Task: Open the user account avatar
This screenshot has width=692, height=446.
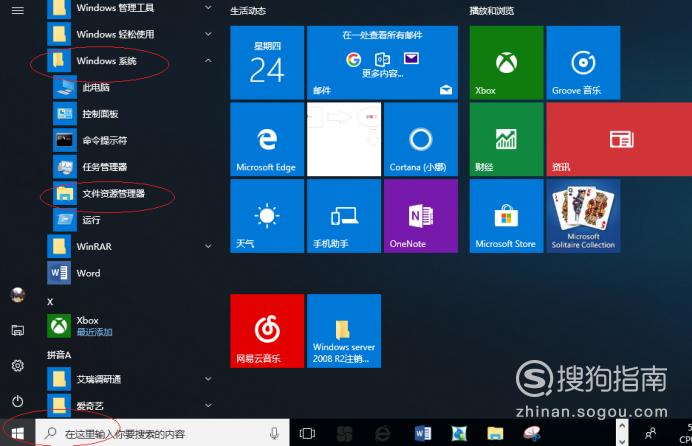Action: tap(18, 295)
